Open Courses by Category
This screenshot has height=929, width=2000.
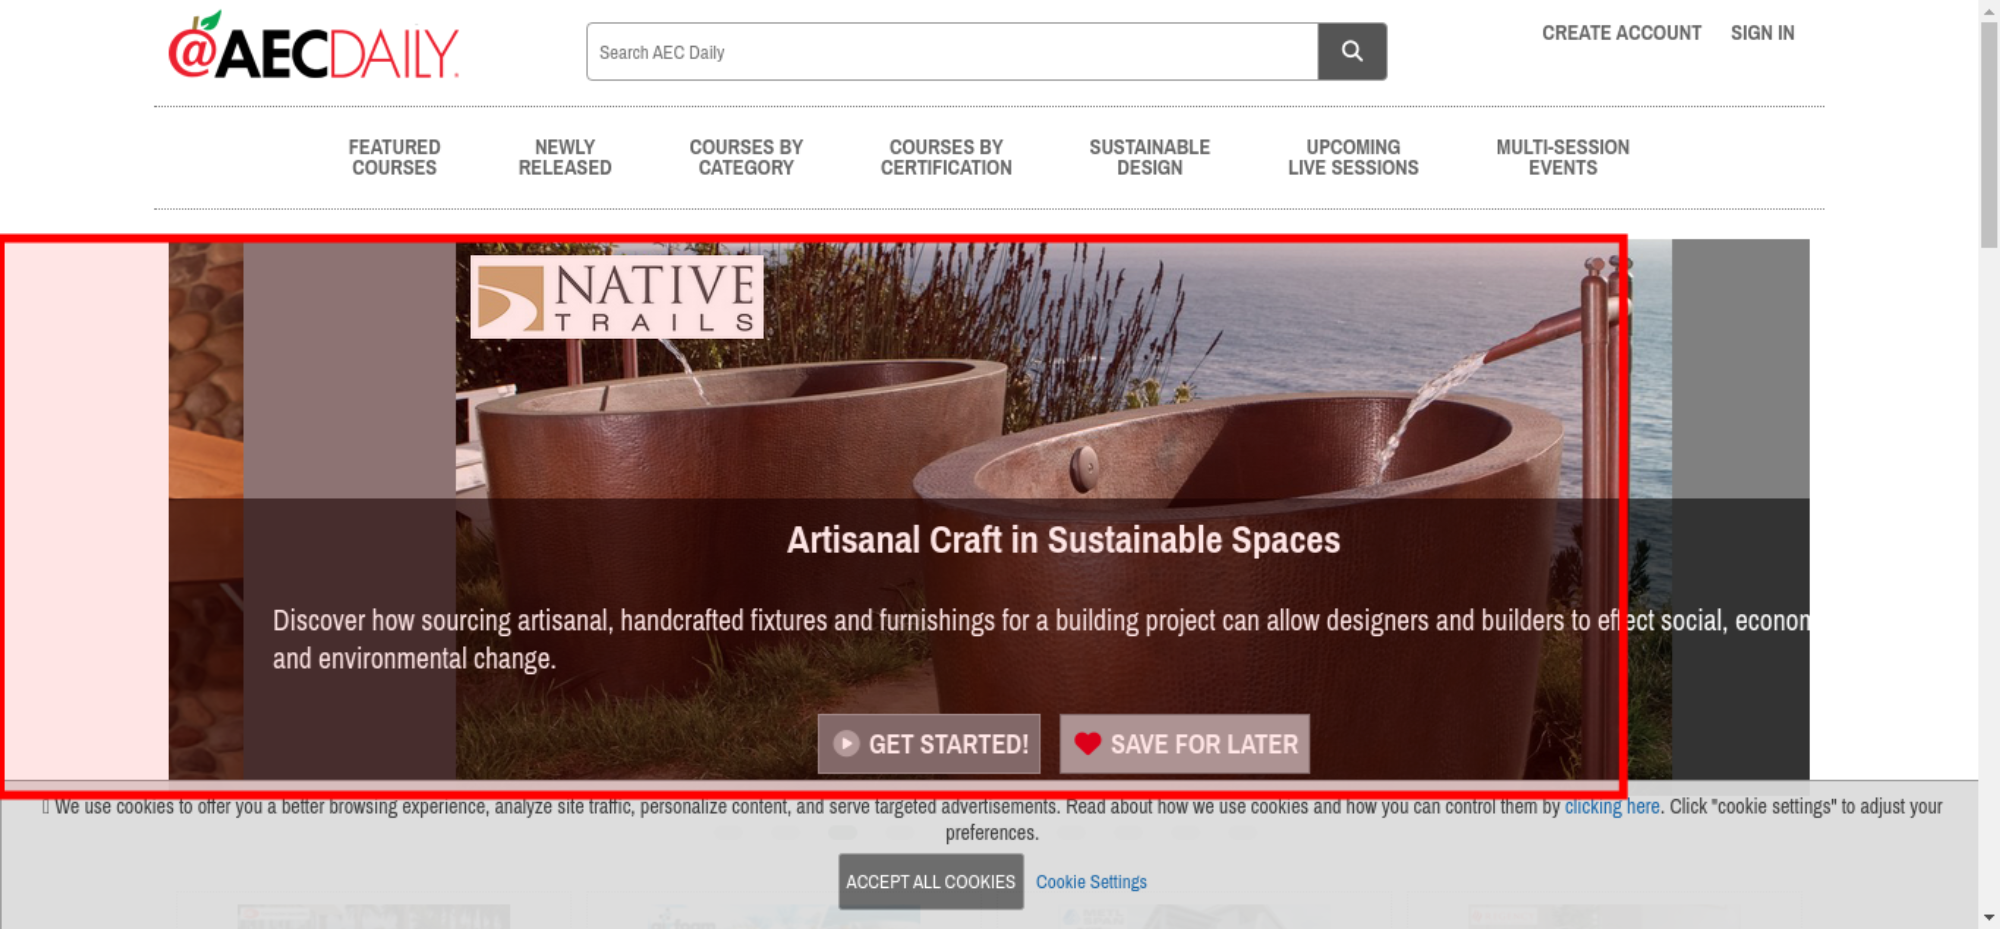tap(746, 158)
